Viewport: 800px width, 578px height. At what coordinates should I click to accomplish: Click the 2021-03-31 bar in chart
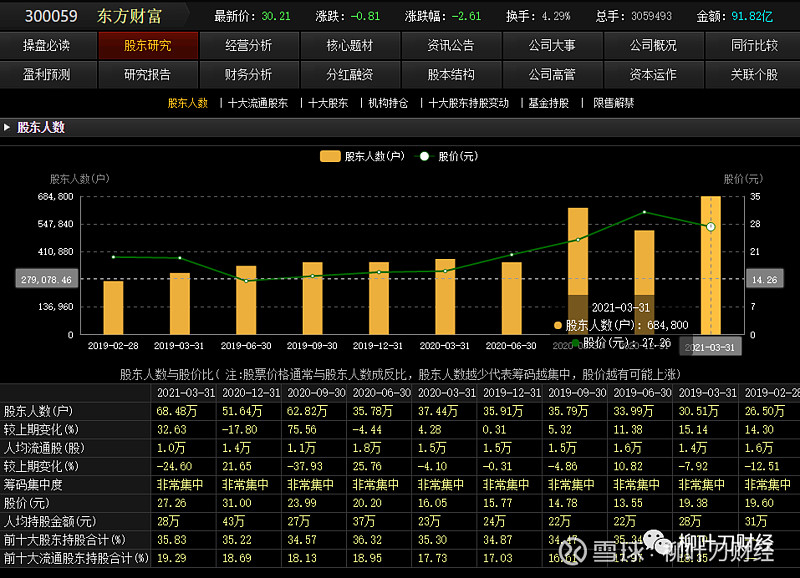[x=711, y=265]
